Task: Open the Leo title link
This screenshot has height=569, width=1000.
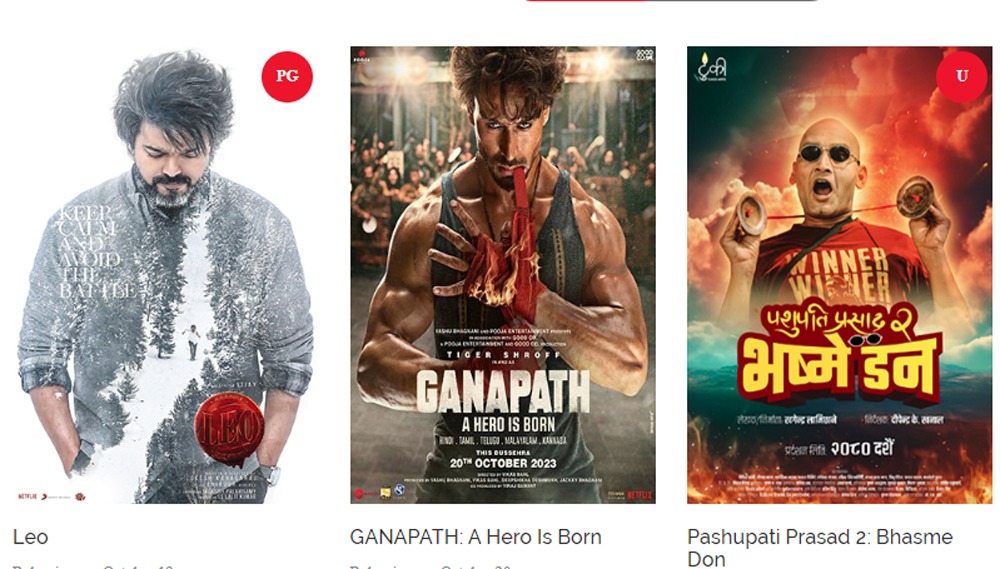Action: pos(31,537)
